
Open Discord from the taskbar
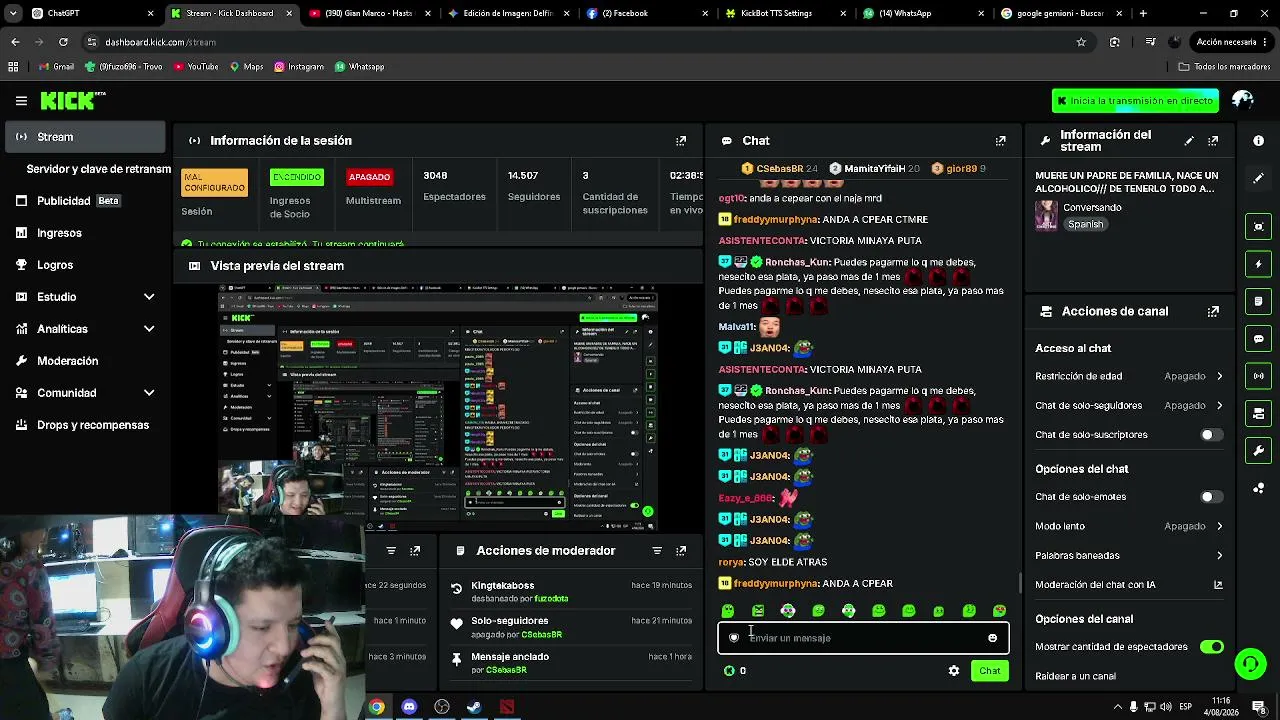pos(409,707)
